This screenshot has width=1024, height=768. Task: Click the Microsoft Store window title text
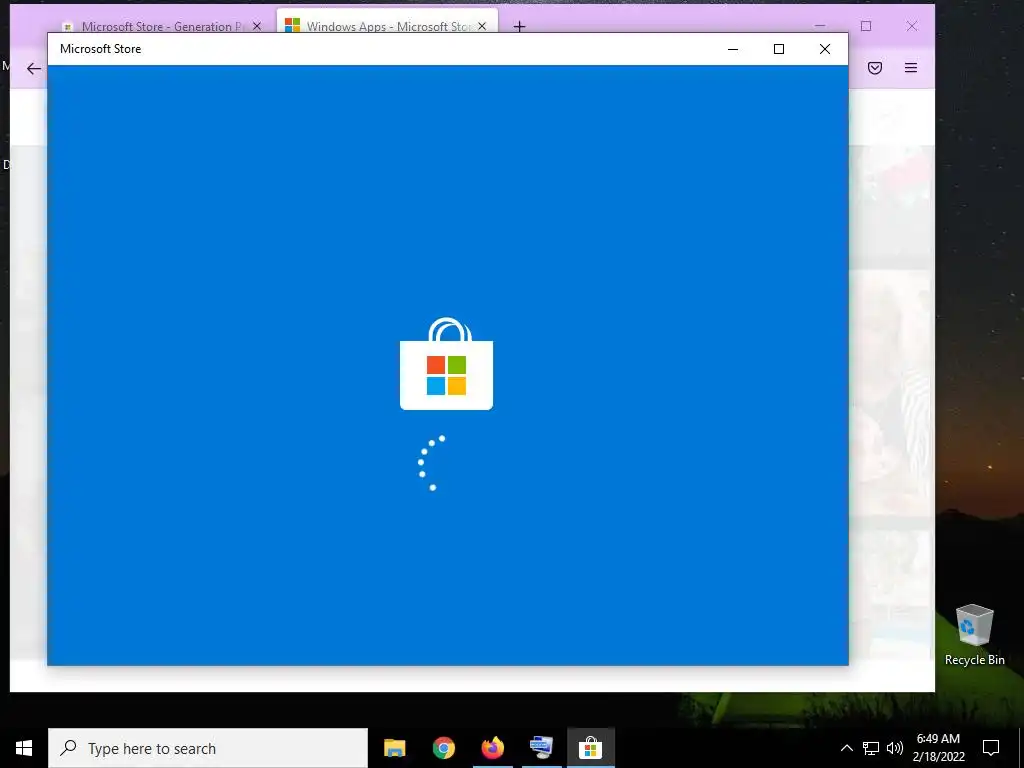tap(101, 49)
